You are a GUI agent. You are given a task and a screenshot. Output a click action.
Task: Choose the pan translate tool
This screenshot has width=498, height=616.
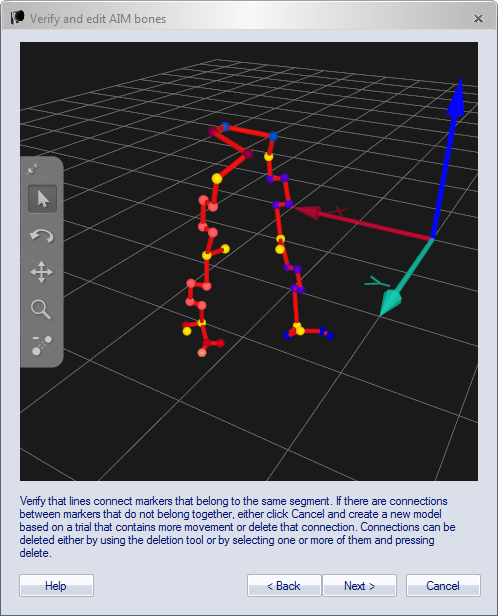coord(42,272)
